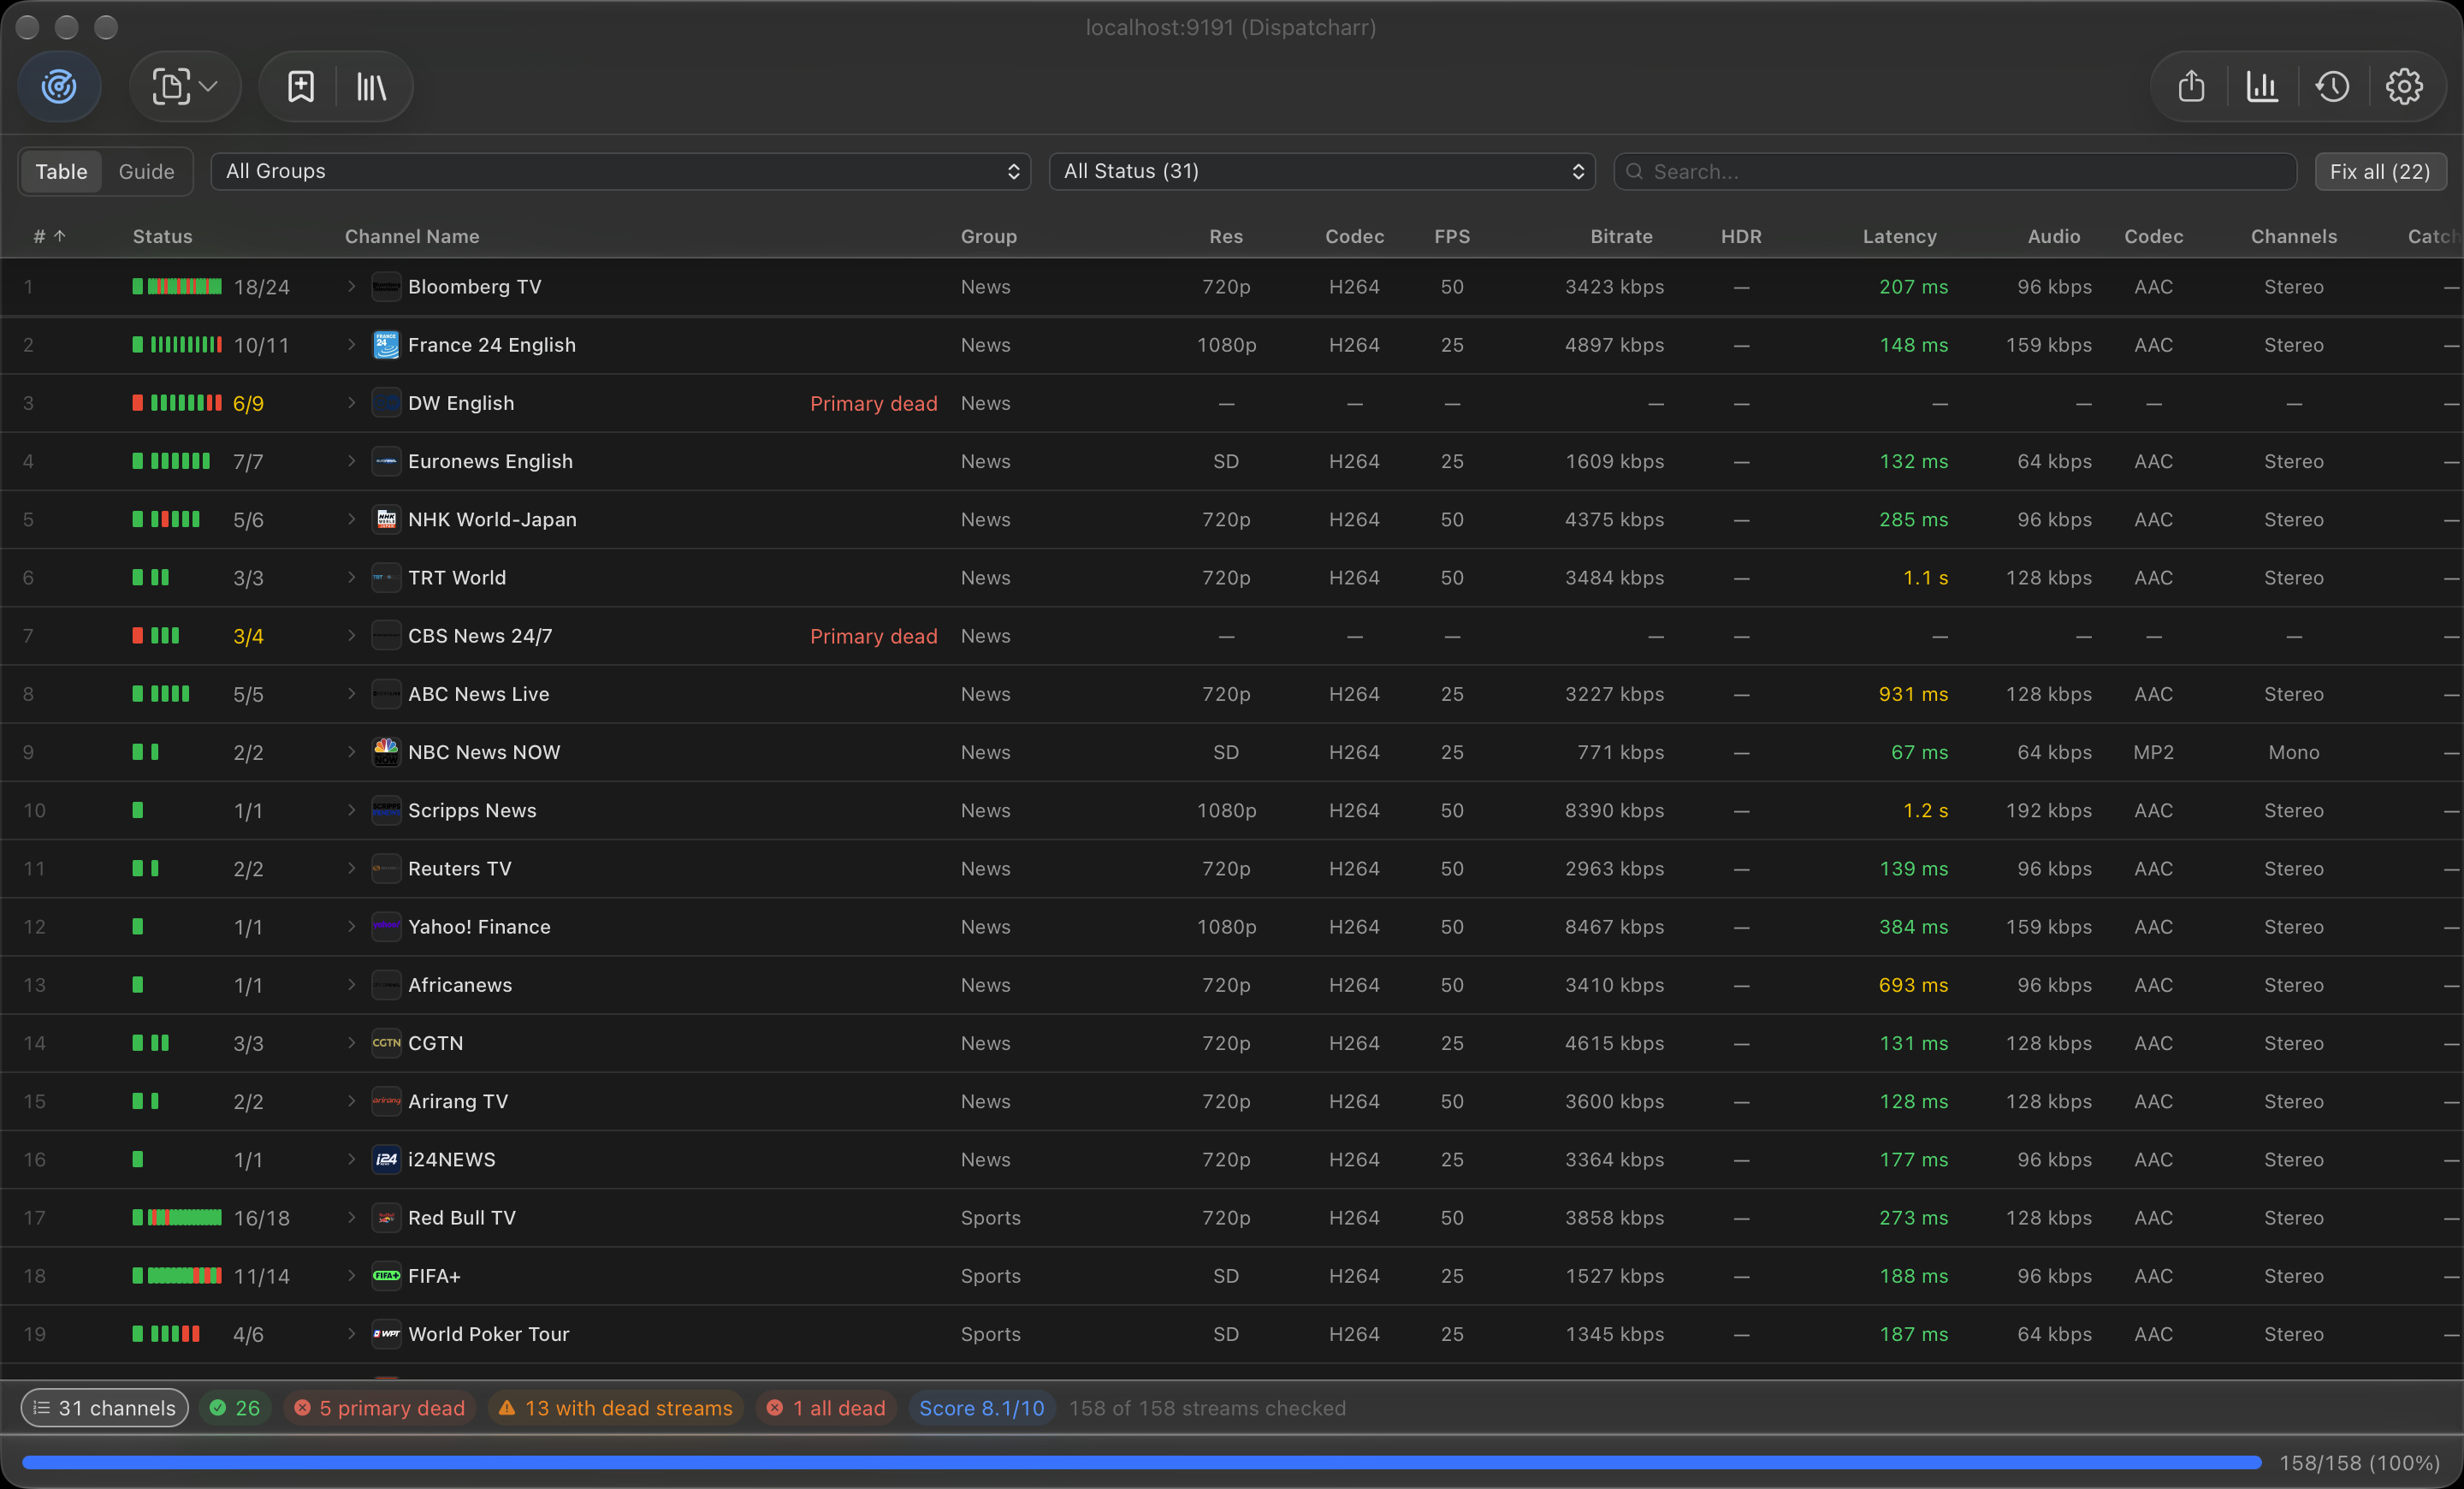Expand the Bloomberg TV row chevron
2464x1489 pixels.
[x=351, y=286]
